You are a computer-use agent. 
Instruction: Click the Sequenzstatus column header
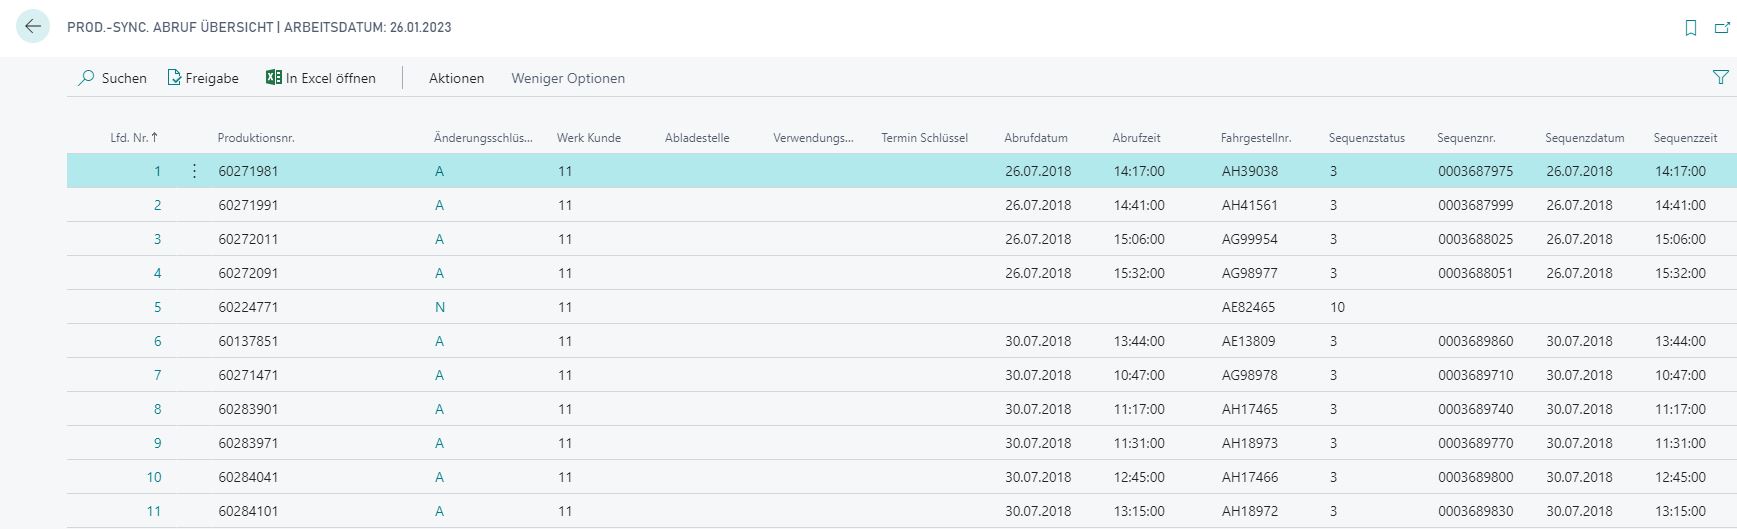(x=1366, y=138)
